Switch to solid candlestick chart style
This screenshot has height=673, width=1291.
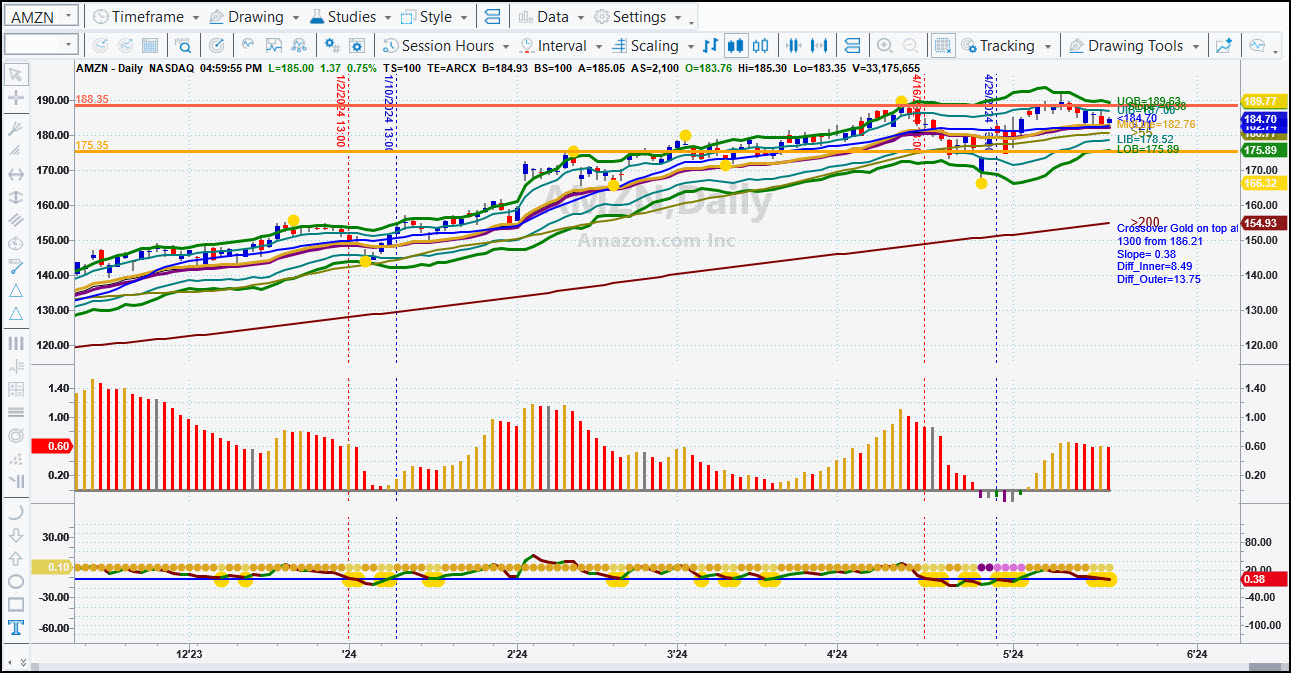click(736, 45)
